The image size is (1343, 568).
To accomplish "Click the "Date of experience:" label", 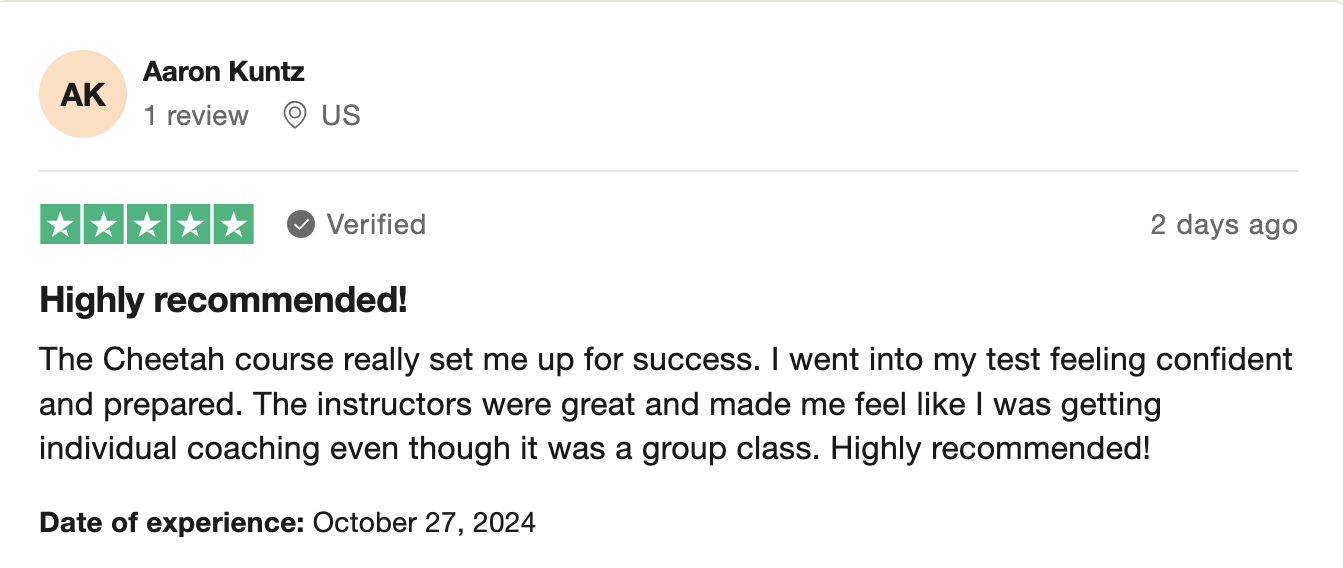I will [172, 522].
